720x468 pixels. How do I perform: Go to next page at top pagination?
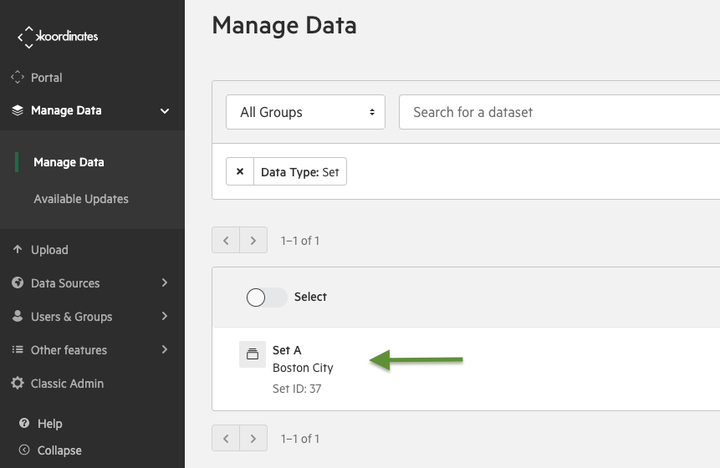click(253, 240)
